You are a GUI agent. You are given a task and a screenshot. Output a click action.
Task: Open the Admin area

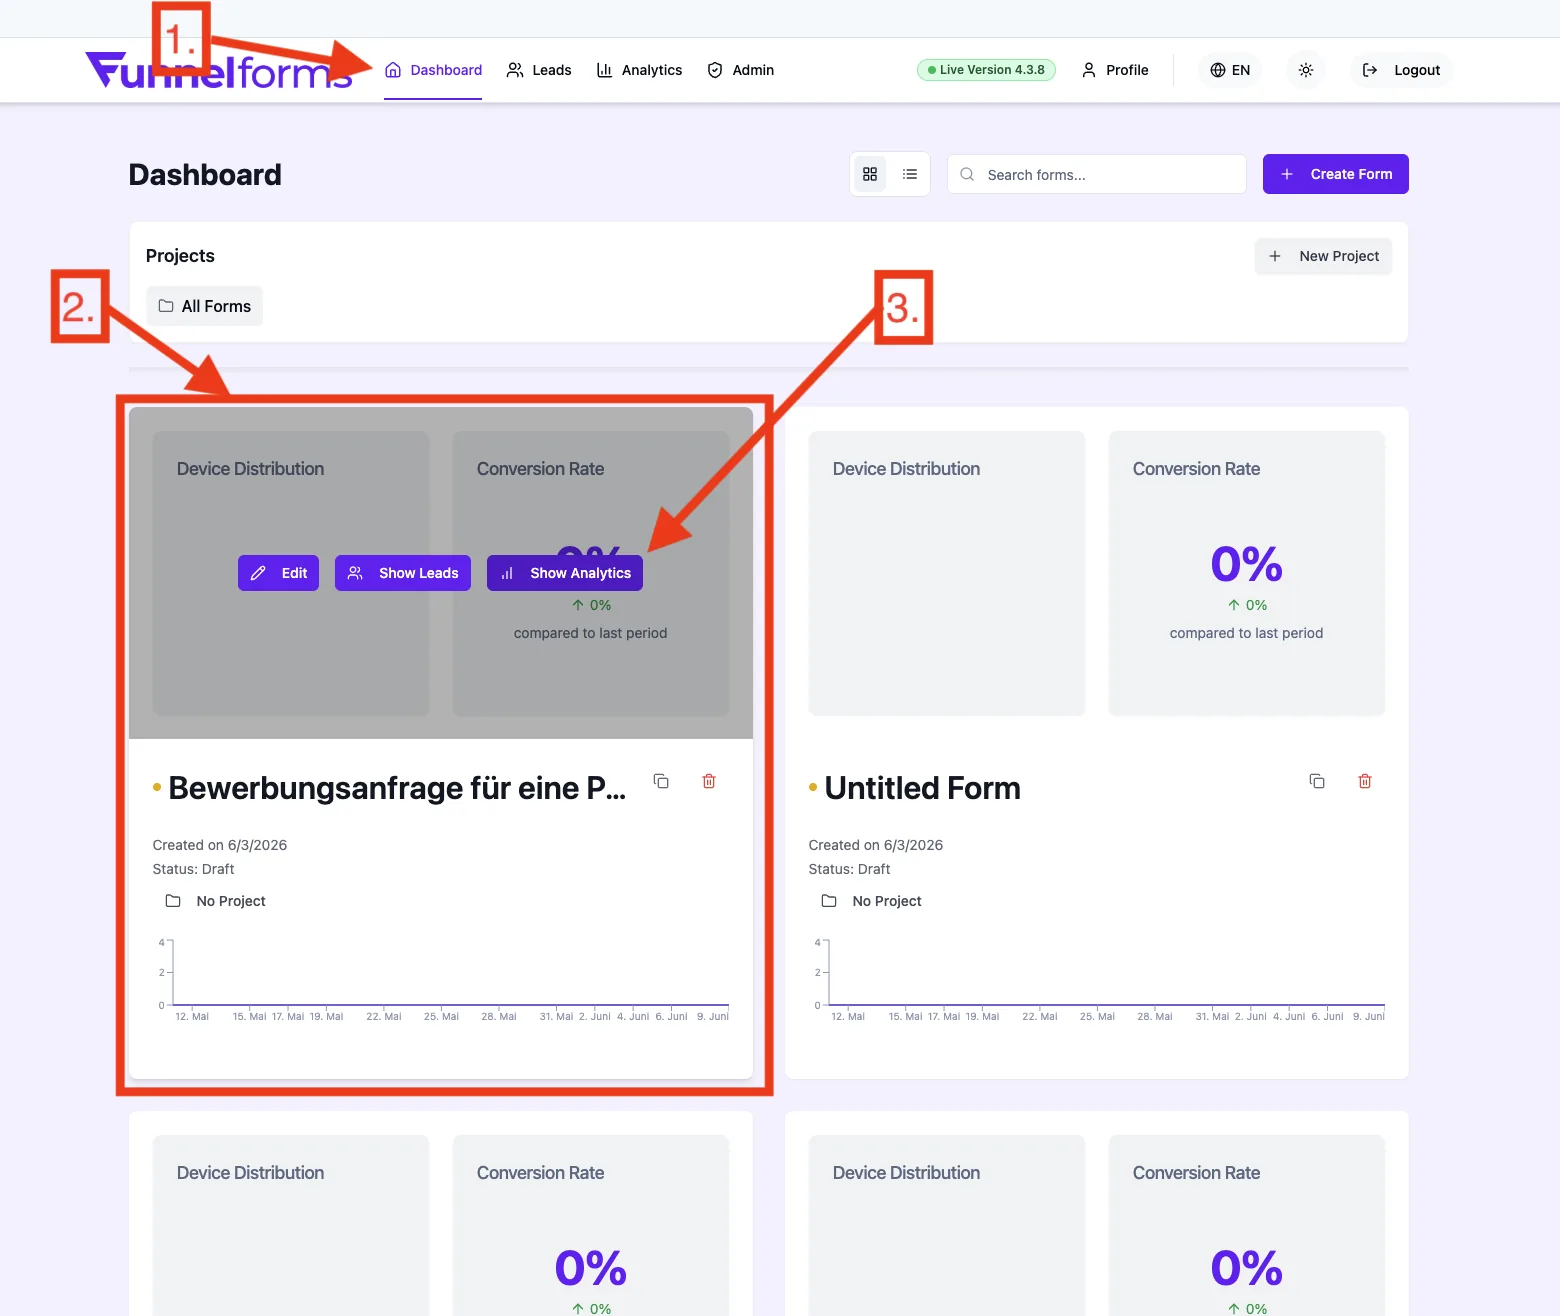pyautogui.click(x=740, y=70)
